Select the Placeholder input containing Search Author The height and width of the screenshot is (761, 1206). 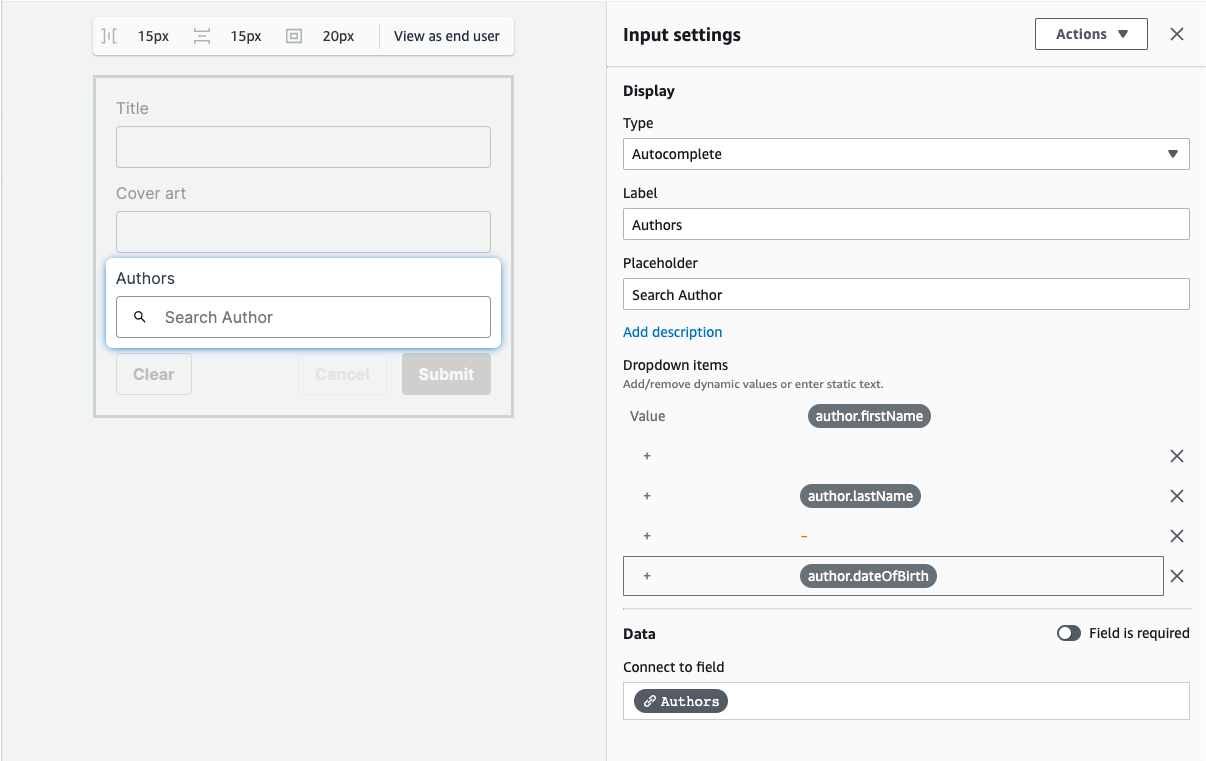(905, 294)
